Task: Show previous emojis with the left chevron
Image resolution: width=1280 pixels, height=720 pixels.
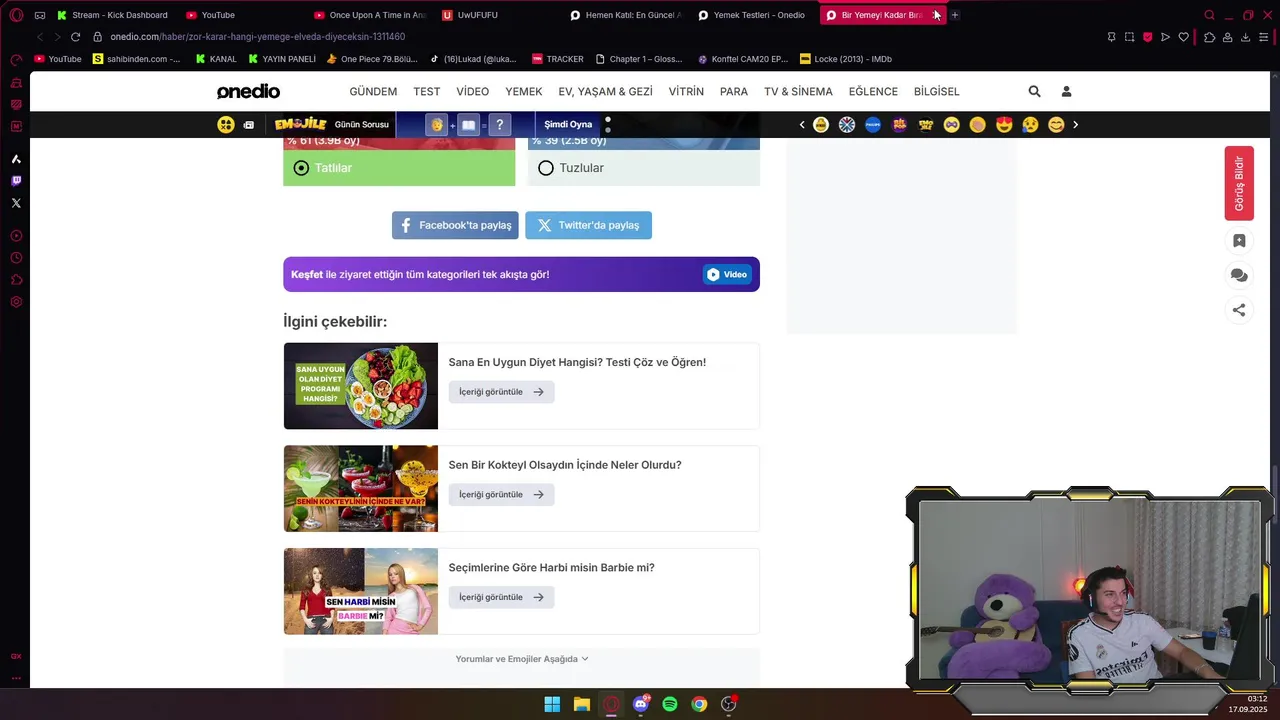Action: pyautogui.click(x=802, y=125)
